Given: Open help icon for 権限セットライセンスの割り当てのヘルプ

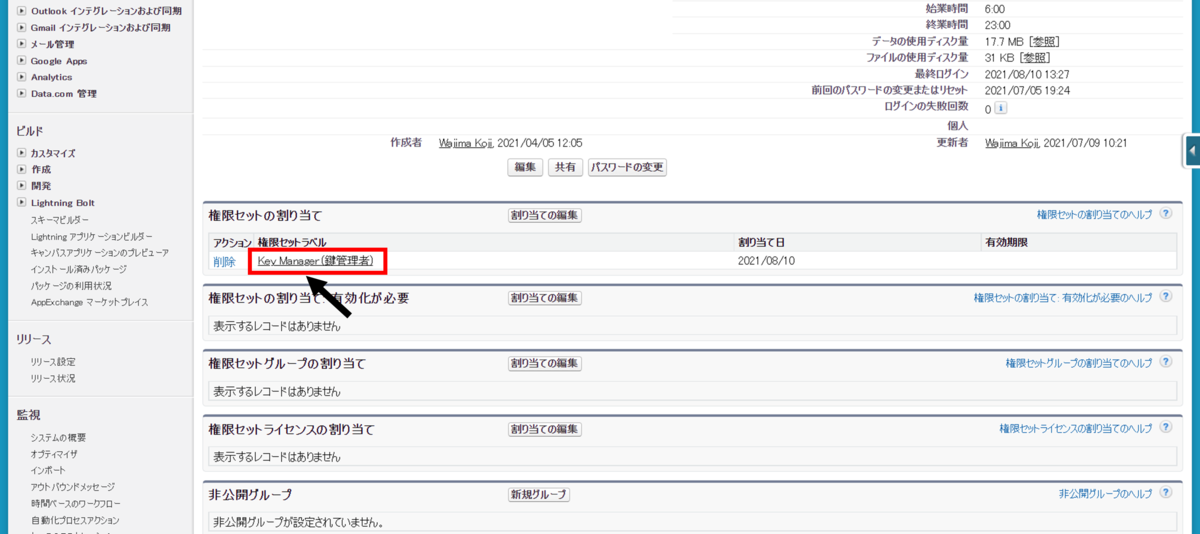Looking at the screenshot, I should click(x=1166, y=428).
